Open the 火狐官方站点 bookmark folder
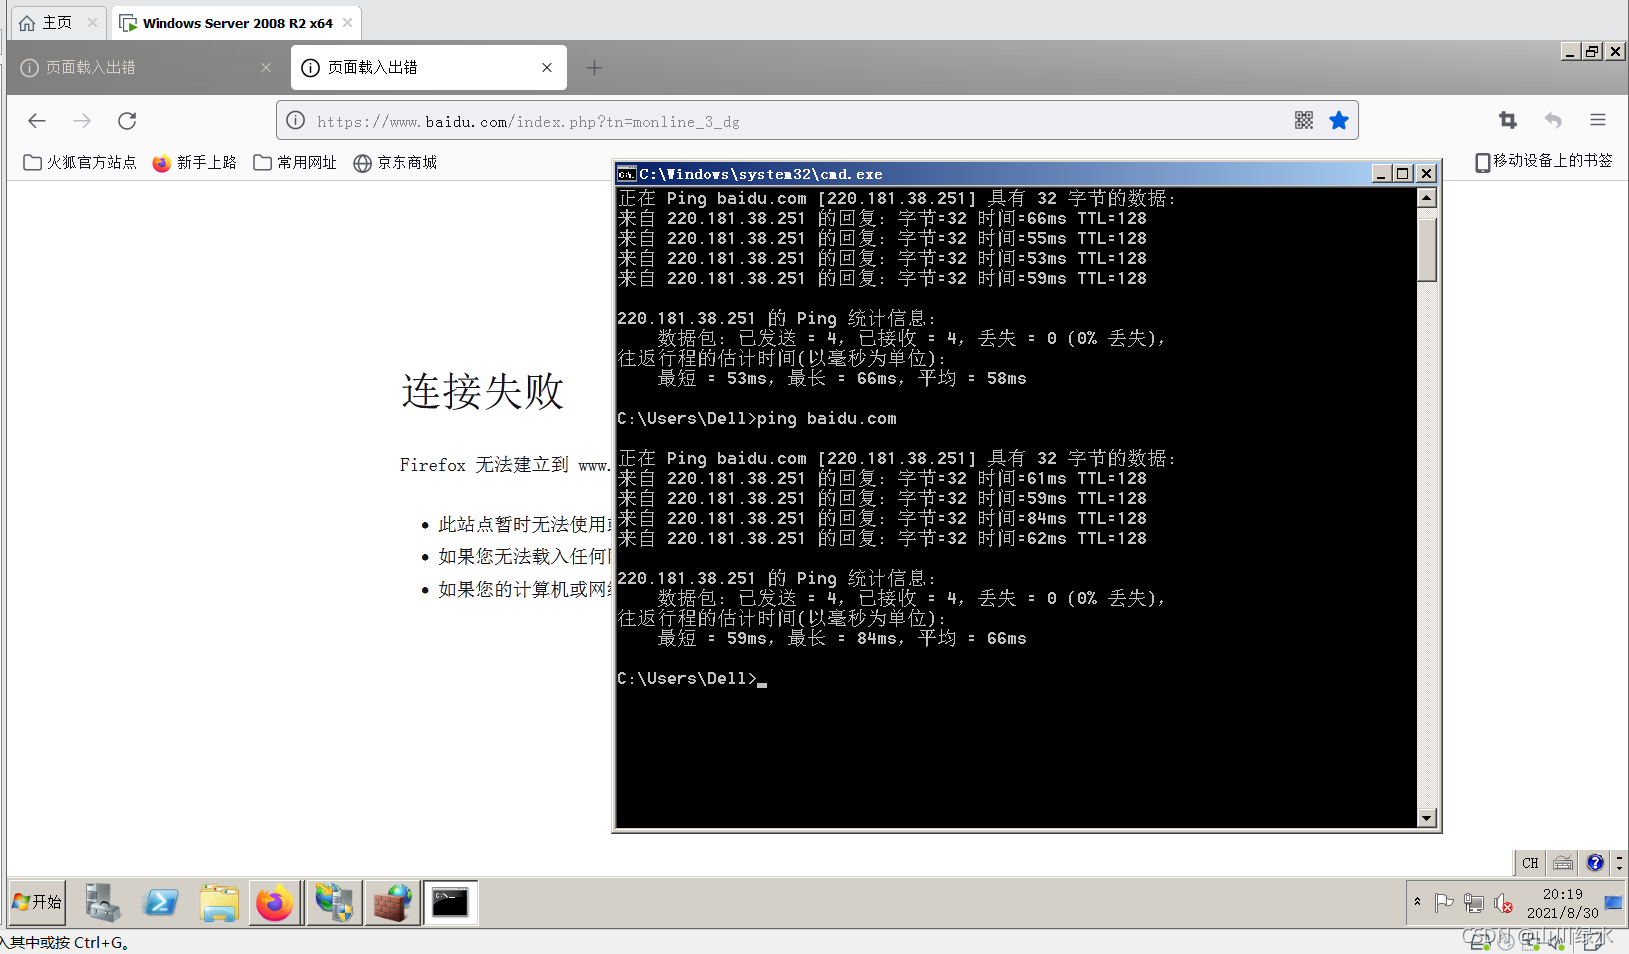This screenshot has height=954, width=1629. tap(80, 163)
